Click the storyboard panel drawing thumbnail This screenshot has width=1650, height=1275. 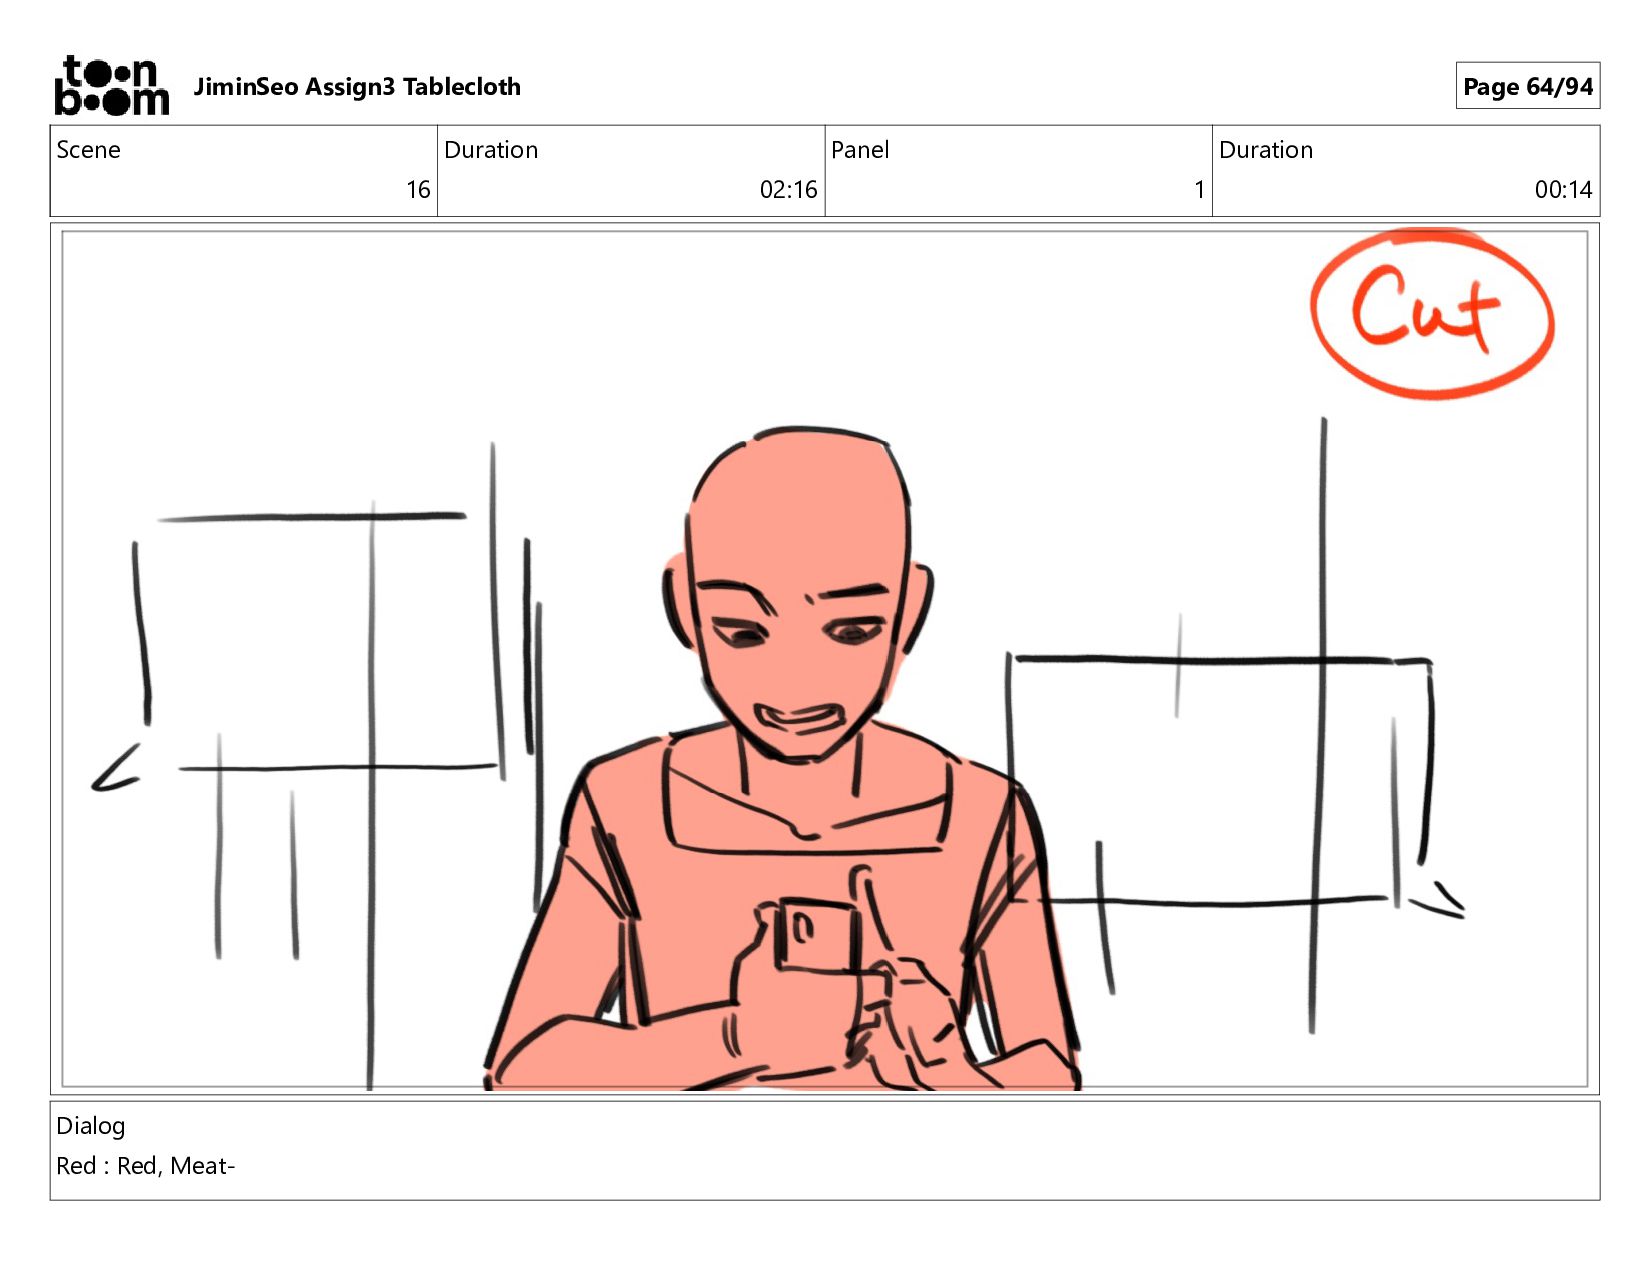click(x=825, y=659)
